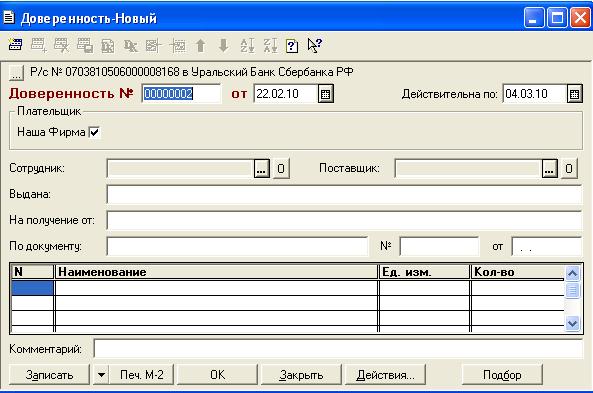
Task: Click the New row toolbar icon
Action: point(16,45)
